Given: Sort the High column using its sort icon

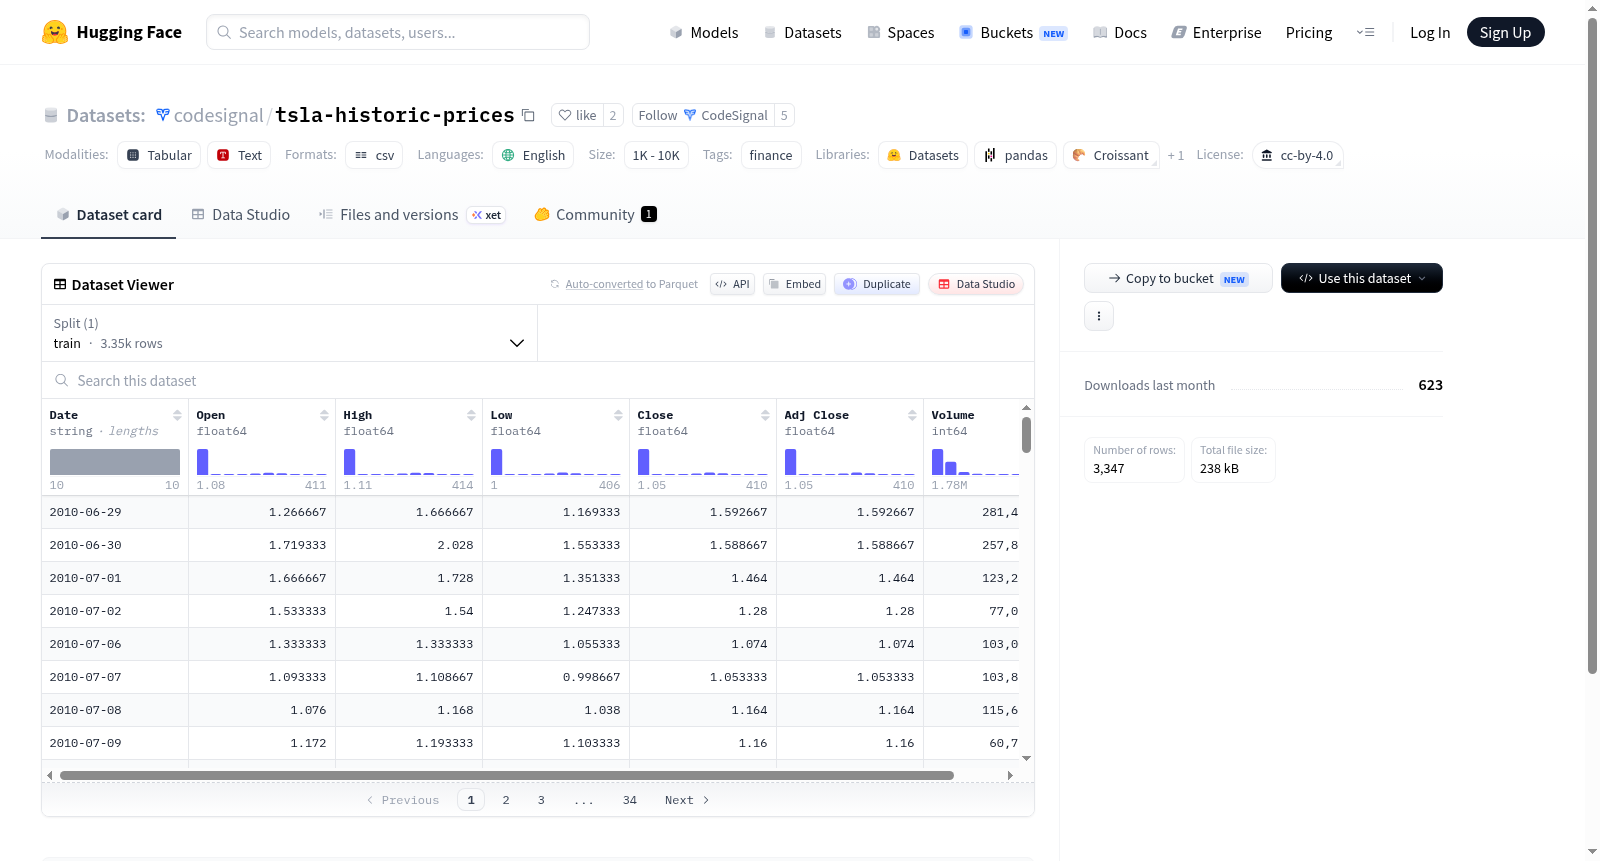Looking at the screenshot, I should click(471, 415).
